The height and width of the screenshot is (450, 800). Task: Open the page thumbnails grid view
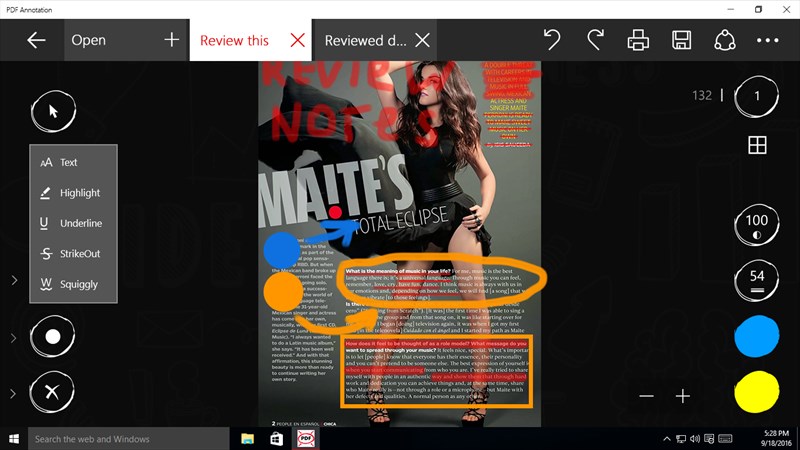(x=757, y=145)
